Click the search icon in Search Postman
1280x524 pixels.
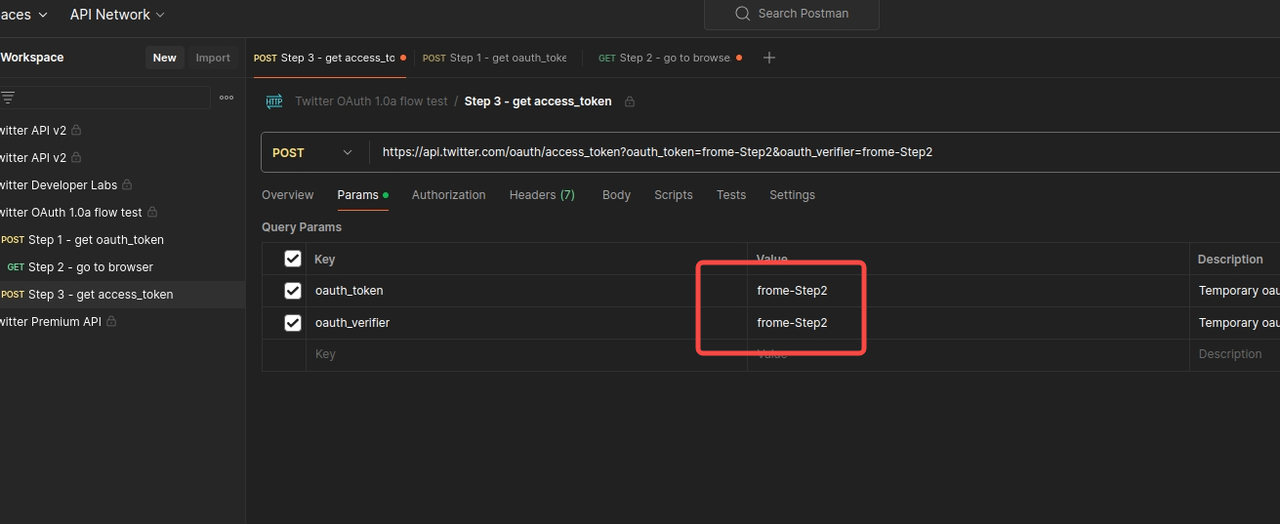(x=742, y=14)
